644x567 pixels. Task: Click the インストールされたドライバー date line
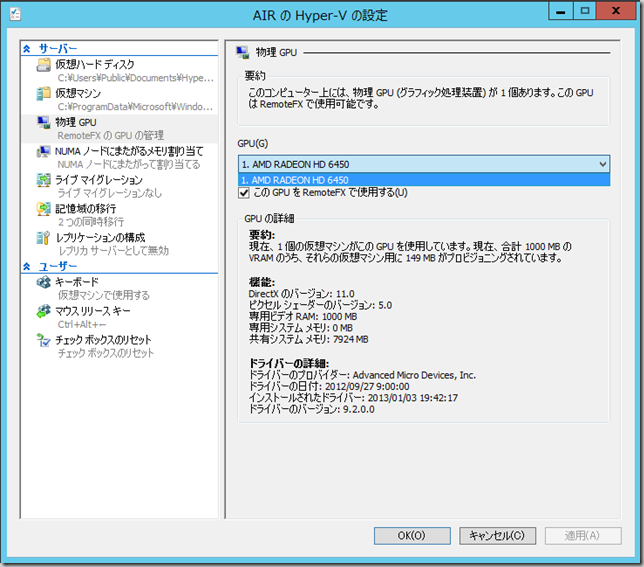(353, 398)
